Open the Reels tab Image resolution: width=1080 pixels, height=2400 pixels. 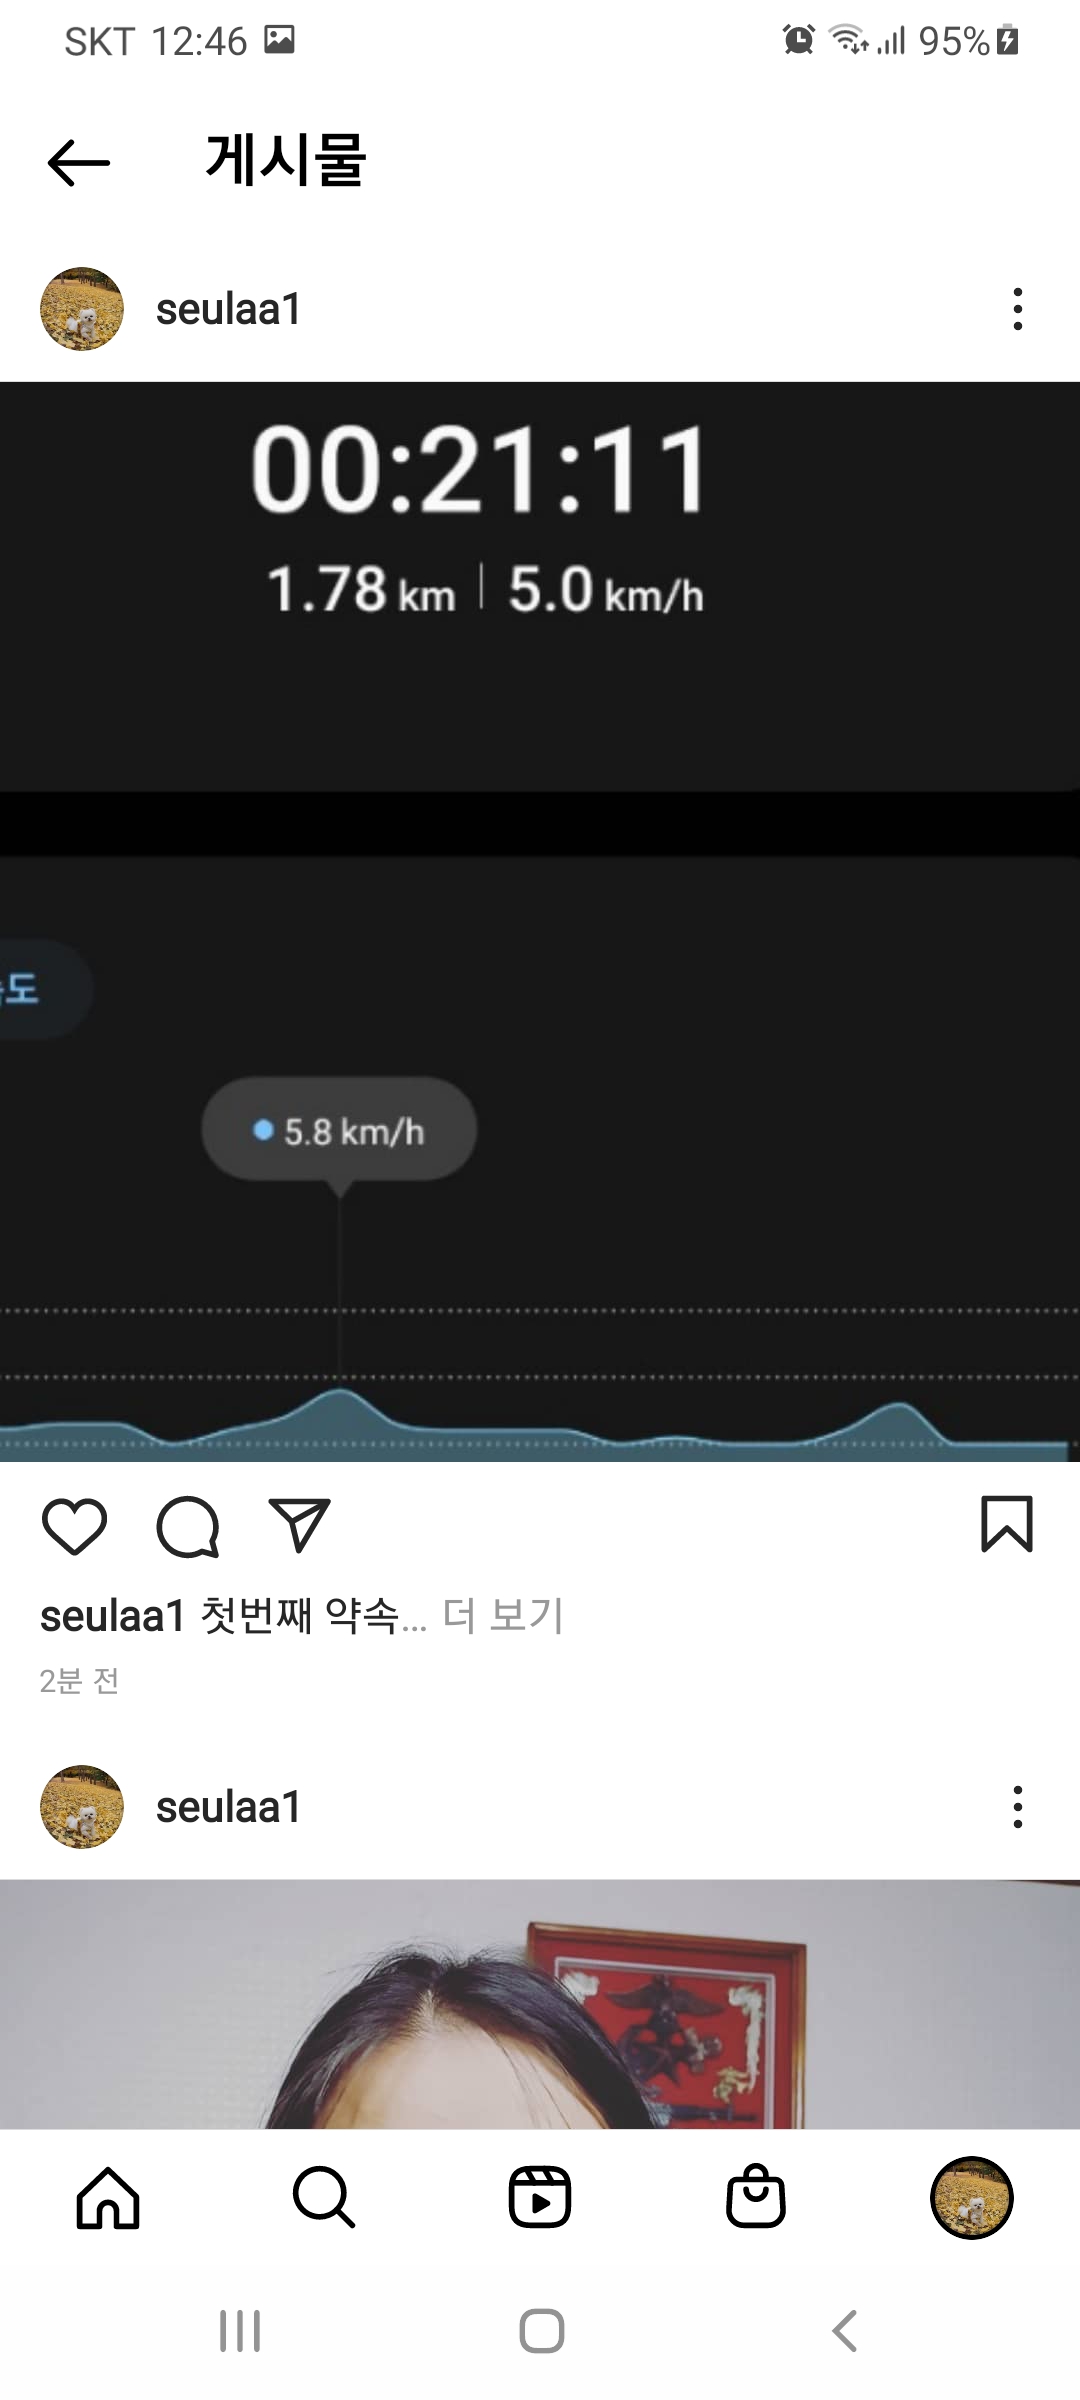point(540,2198)
